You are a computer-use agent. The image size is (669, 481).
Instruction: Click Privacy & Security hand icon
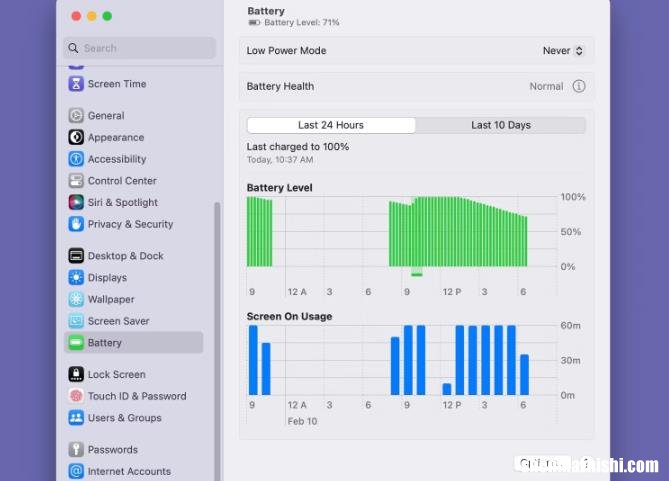76,224
